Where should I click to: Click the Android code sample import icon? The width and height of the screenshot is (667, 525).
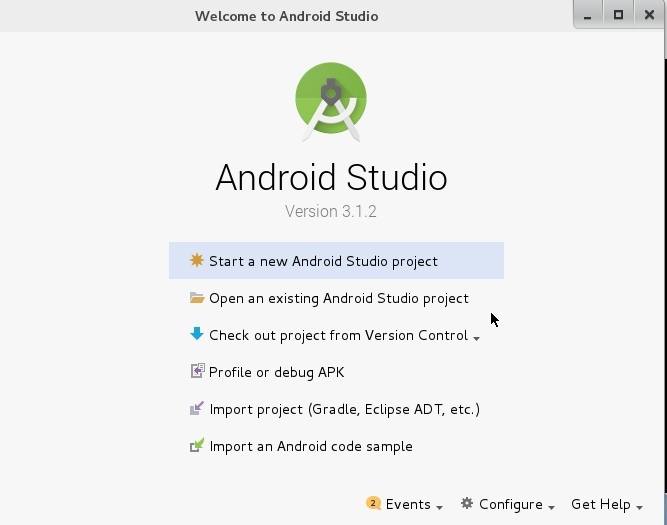point(197,446)
